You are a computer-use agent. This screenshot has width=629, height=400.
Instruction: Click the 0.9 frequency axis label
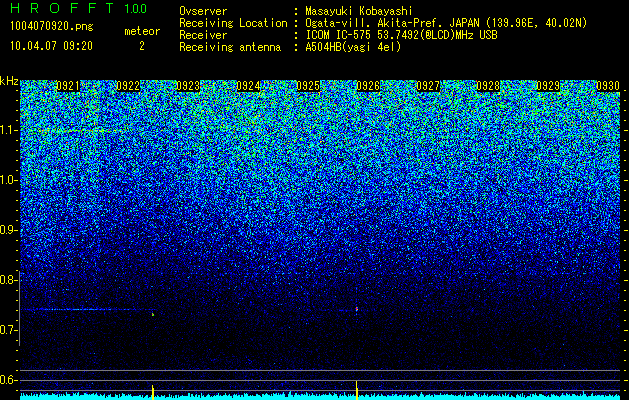[x=8, y=230]
